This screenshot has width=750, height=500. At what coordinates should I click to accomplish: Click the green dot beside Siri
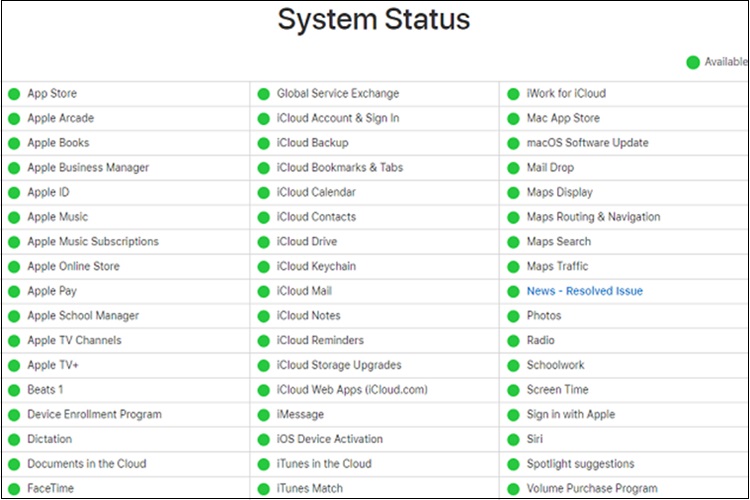[513, 440]
